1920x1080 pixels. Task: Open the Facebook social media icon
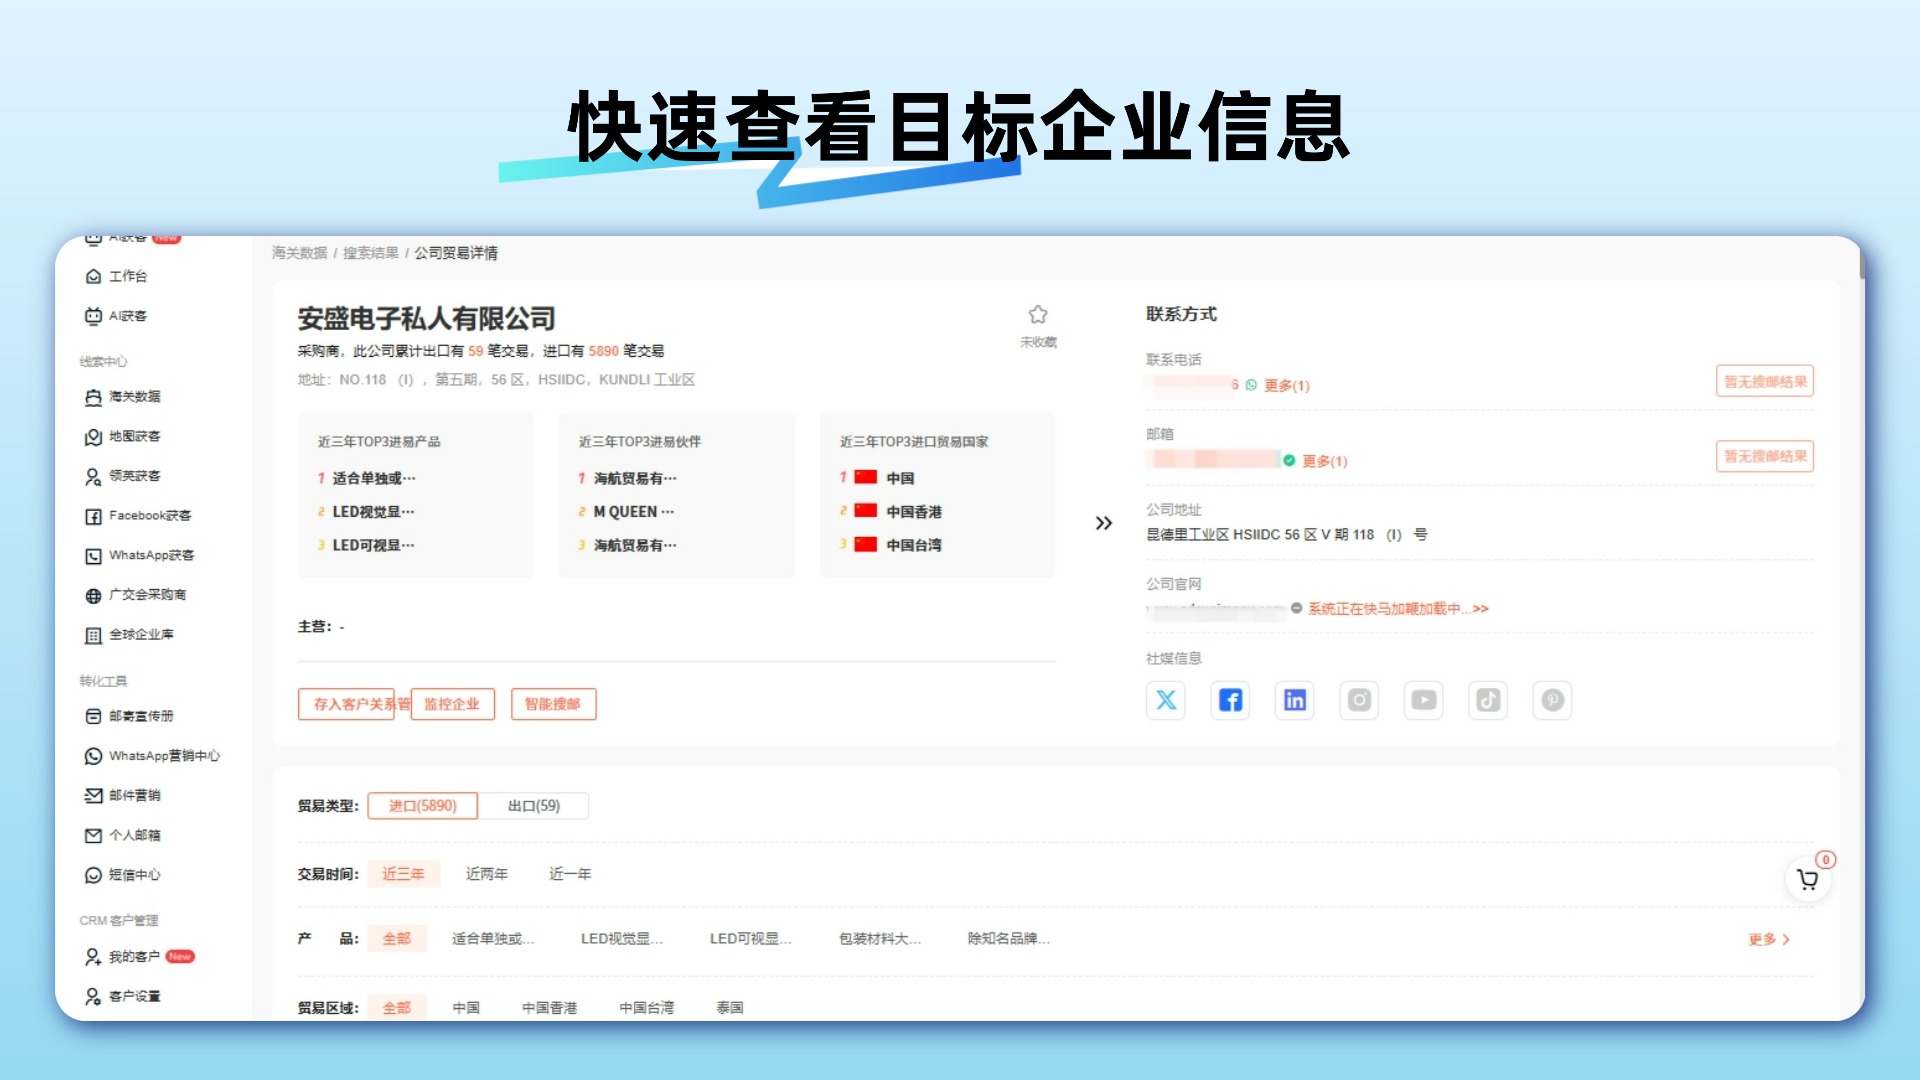click(x=1230, y=700)
